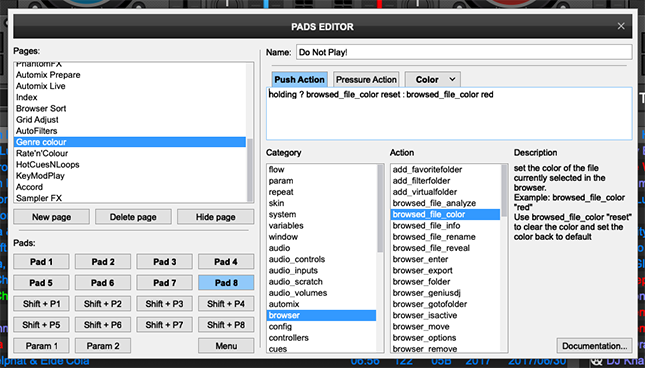Viewport: 645px width, 368px height.
Task: Pick the browsed_file_color action
Action: [445, 214]
